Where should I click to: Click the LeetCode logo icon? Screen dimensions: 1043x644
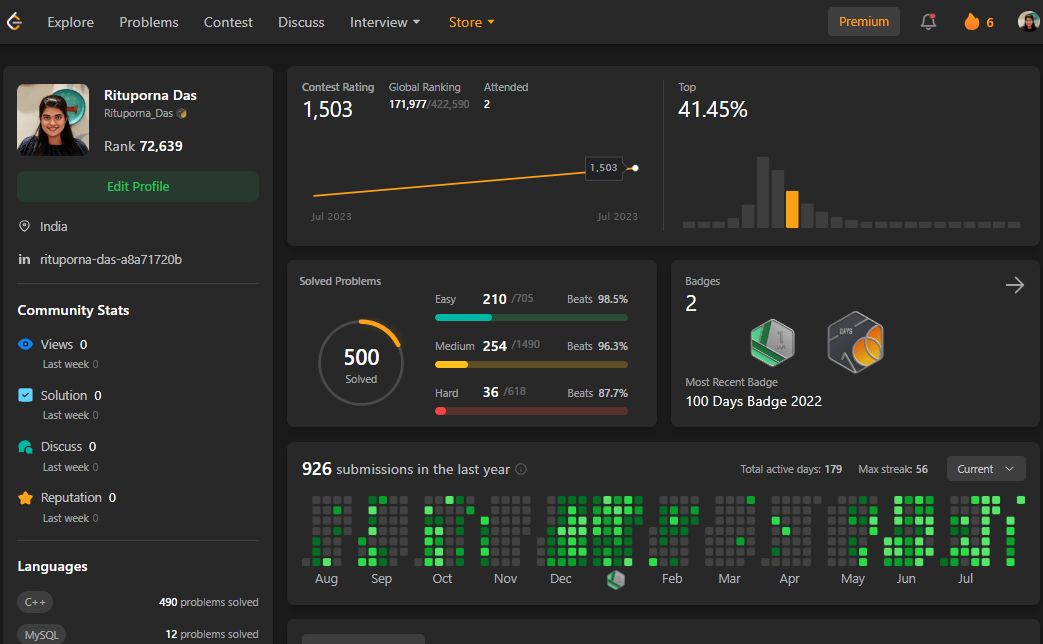(14, 22)
